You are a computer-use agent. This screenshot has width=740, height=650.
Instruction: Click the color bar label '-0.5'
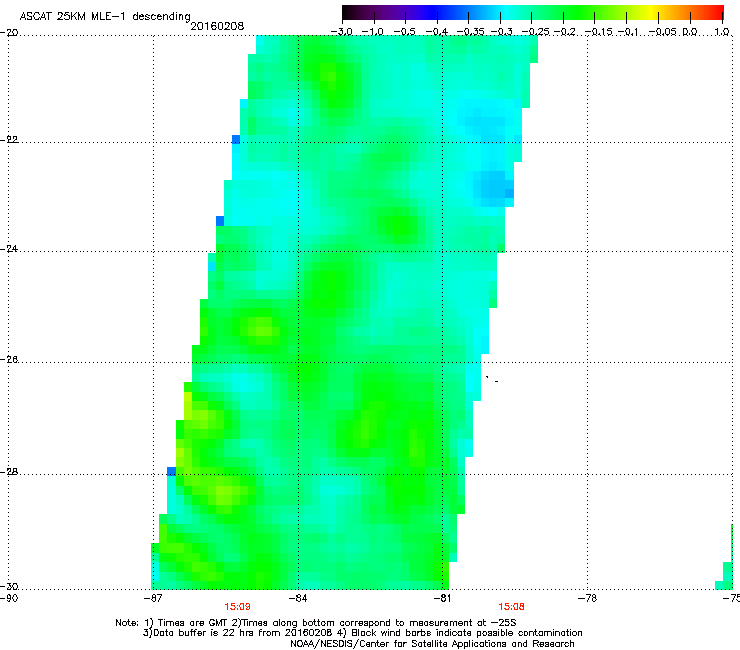click(404, 32)
